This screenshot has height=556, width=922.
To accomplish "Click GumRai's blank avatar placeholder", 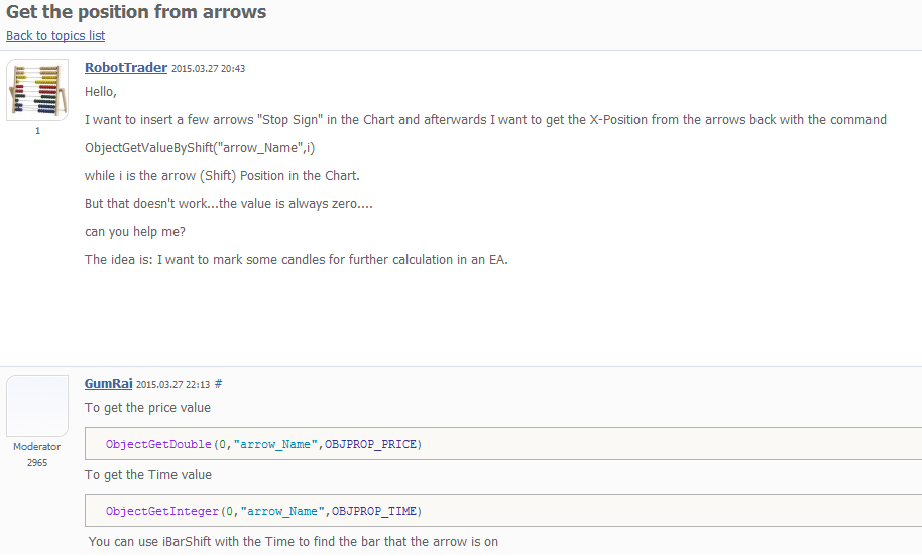I will tap(37, 406).
